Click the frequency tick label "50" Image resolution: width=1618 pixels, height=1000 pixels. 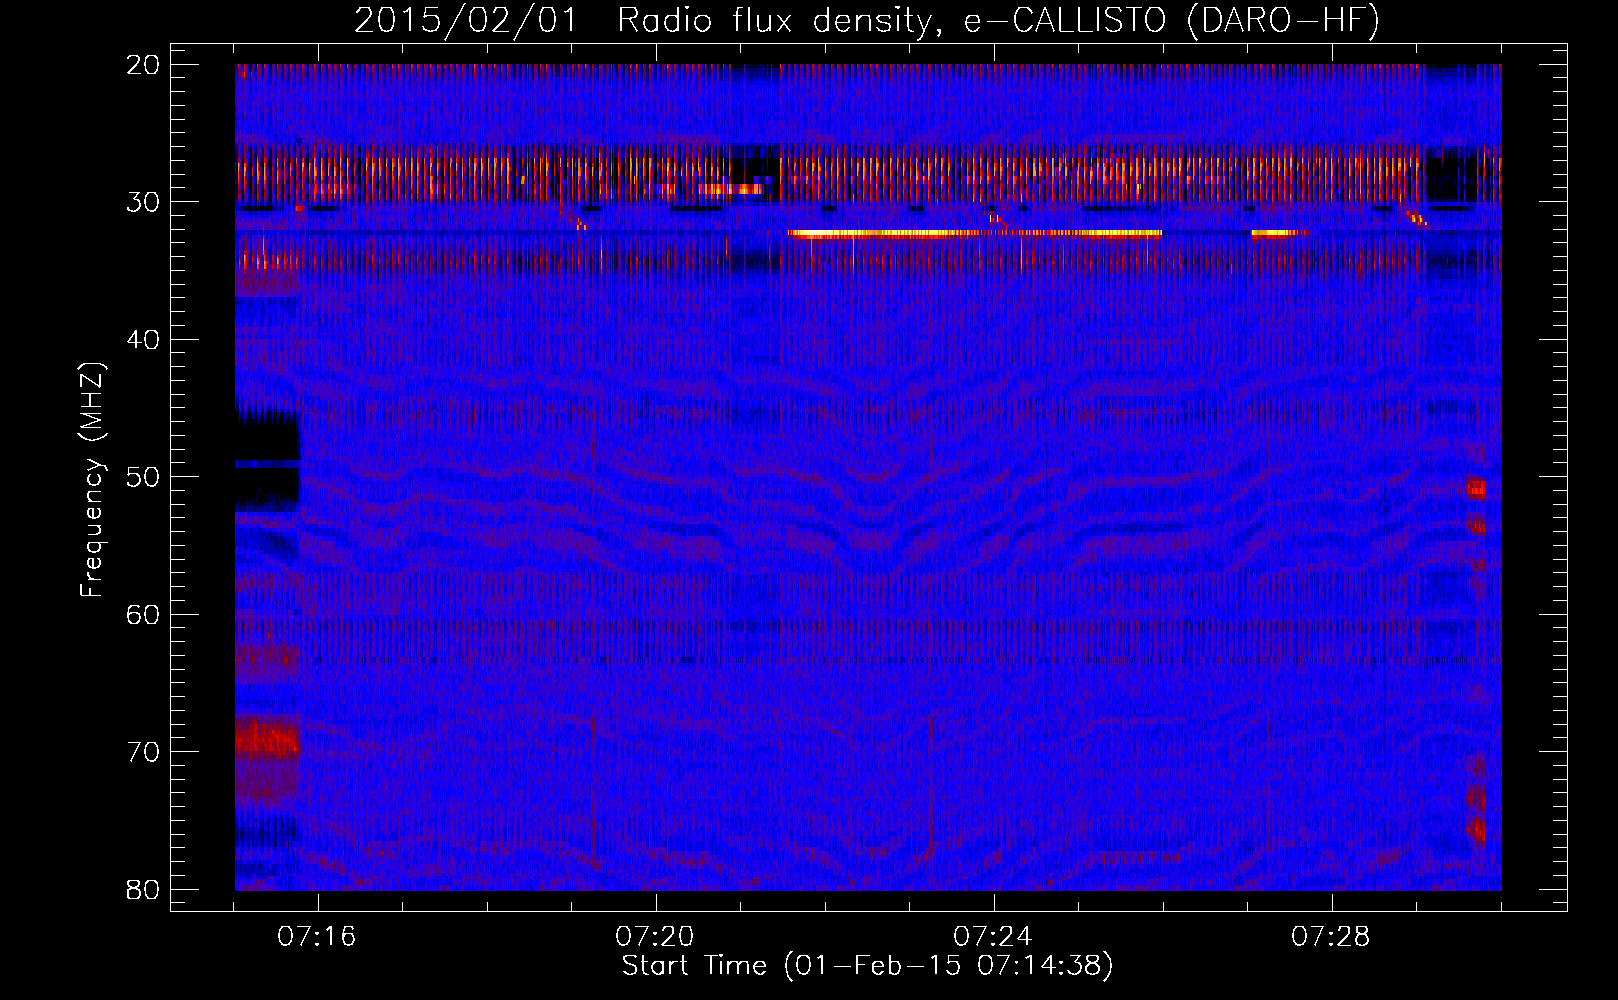tap(144, 477)
